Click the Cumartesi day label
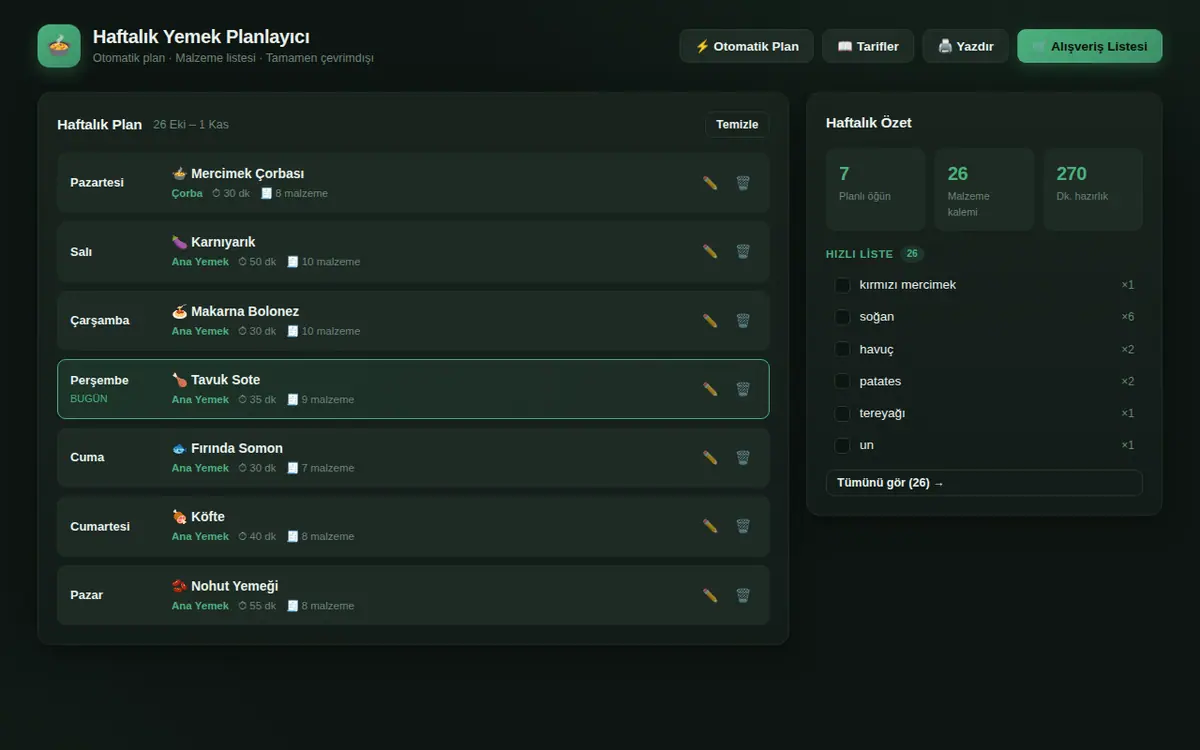The height and width of the screenshot is (750, 1200). (100, 526)
